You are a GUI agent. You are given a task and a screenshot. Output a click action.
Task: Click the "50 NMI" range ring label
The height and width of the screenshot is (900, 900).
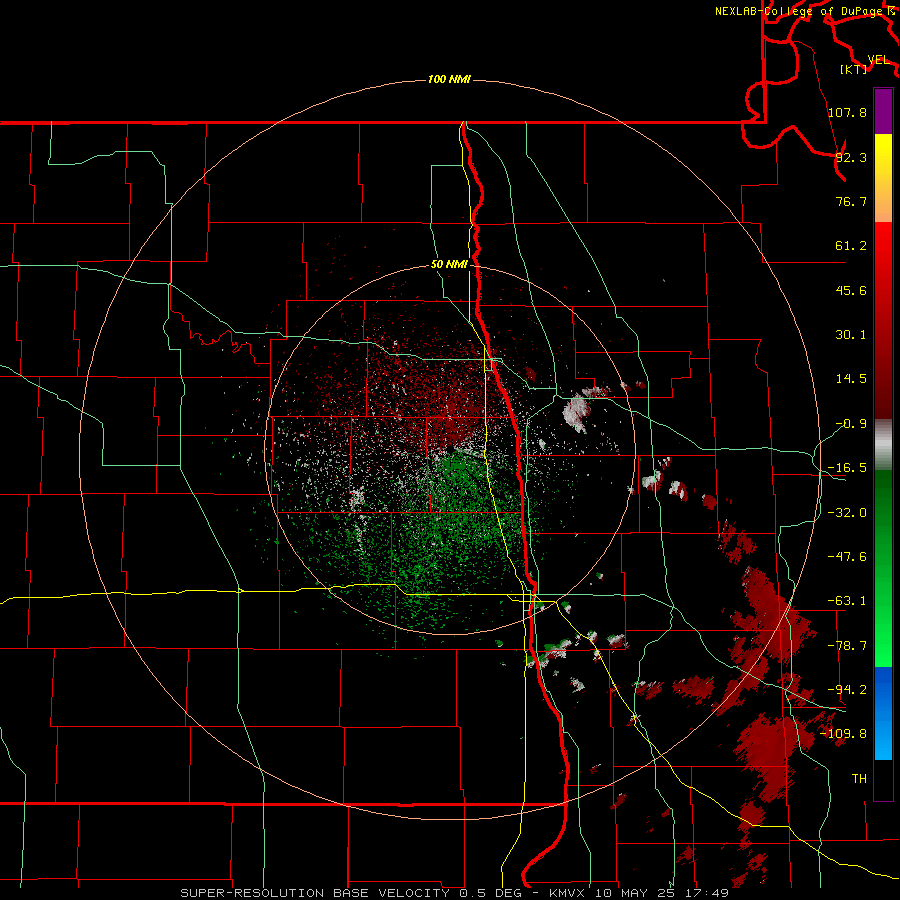[449, 264]
